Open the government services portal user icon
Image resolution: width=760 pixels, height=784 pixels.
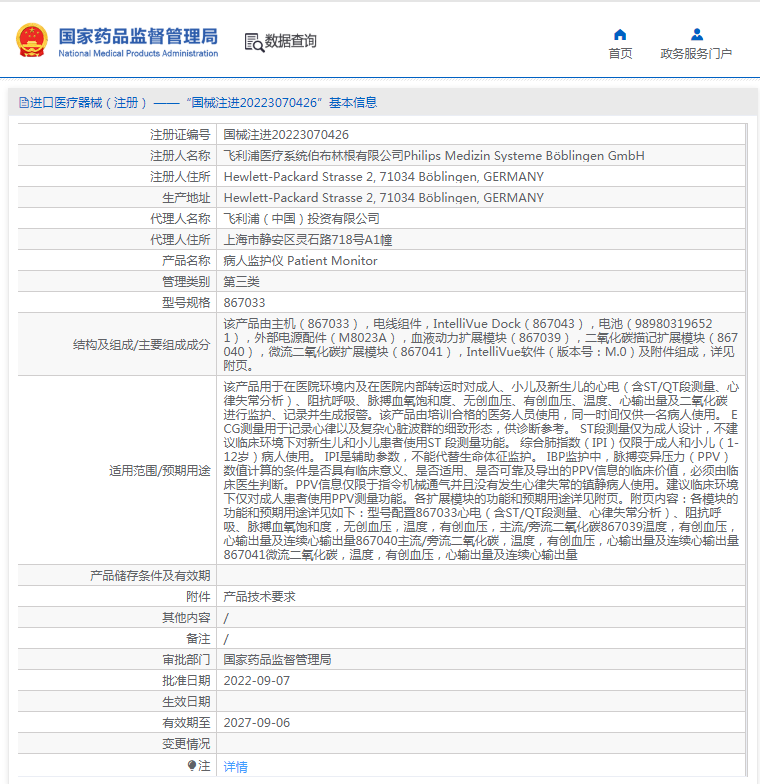click(696, 34)
